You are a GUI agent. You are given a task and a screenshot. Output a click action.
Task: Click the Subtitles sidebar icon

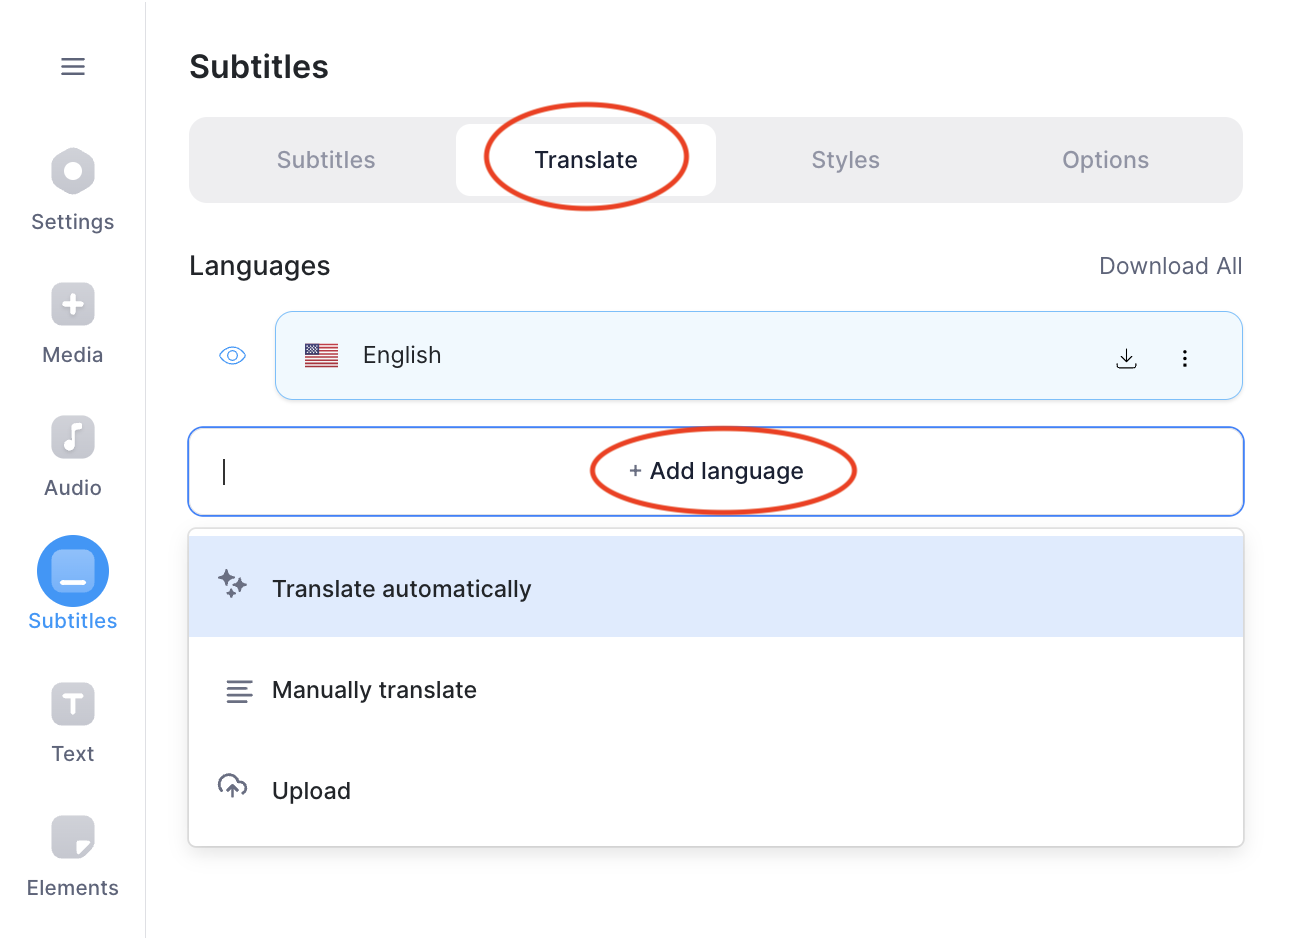tap(72, 570)
